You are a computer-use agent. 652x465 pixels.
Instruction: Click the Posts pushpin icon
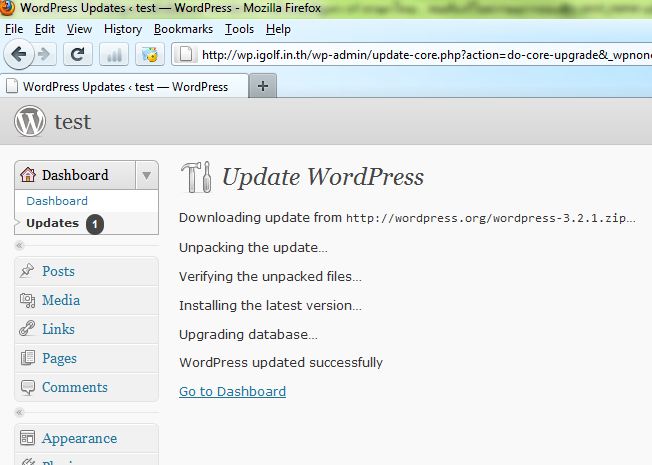click(x=27, y=271)
